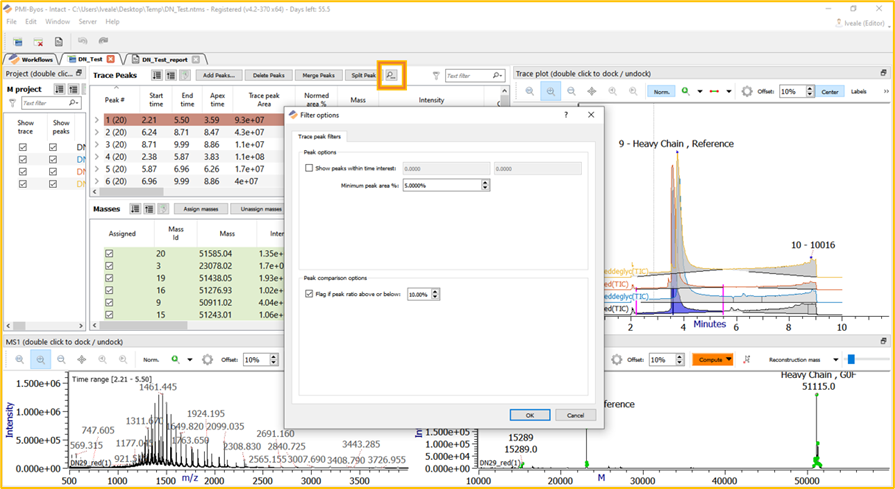895x489 pixels.
Task: Click OK in the Filter options dialog
Action: click(529, 415)
